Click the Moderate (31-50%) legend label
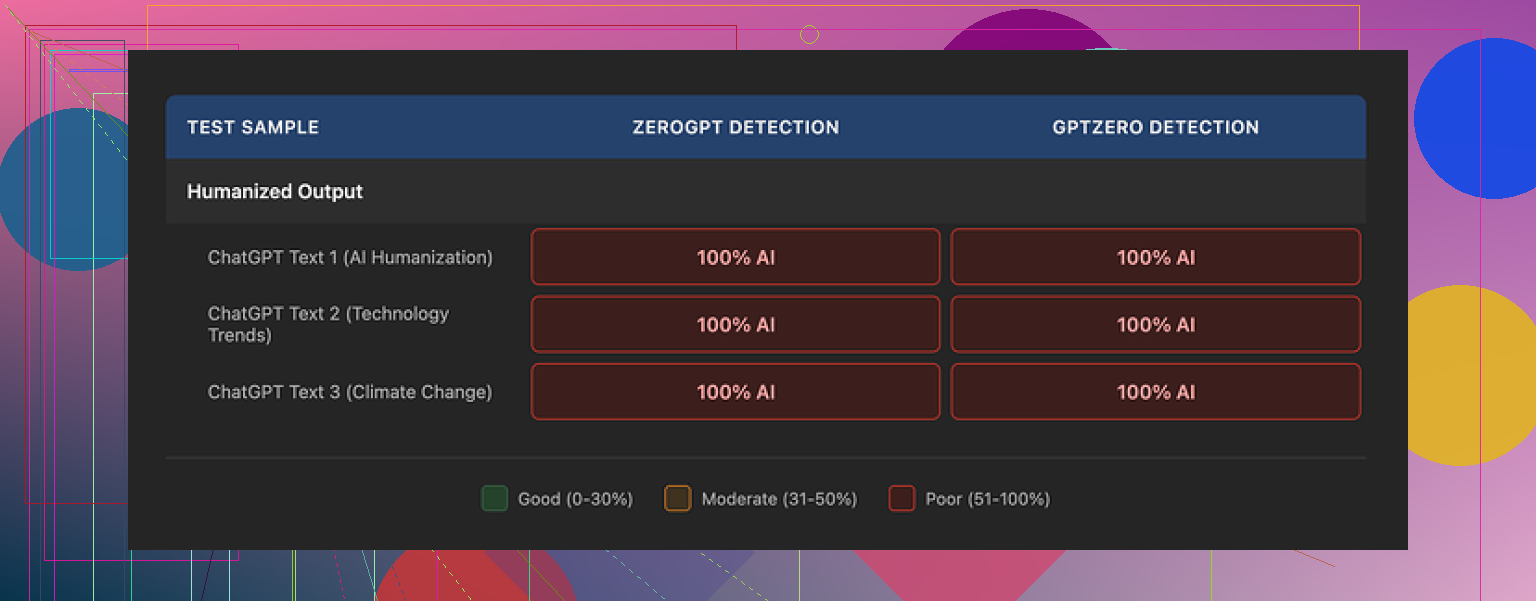 (x=779, y=499)
